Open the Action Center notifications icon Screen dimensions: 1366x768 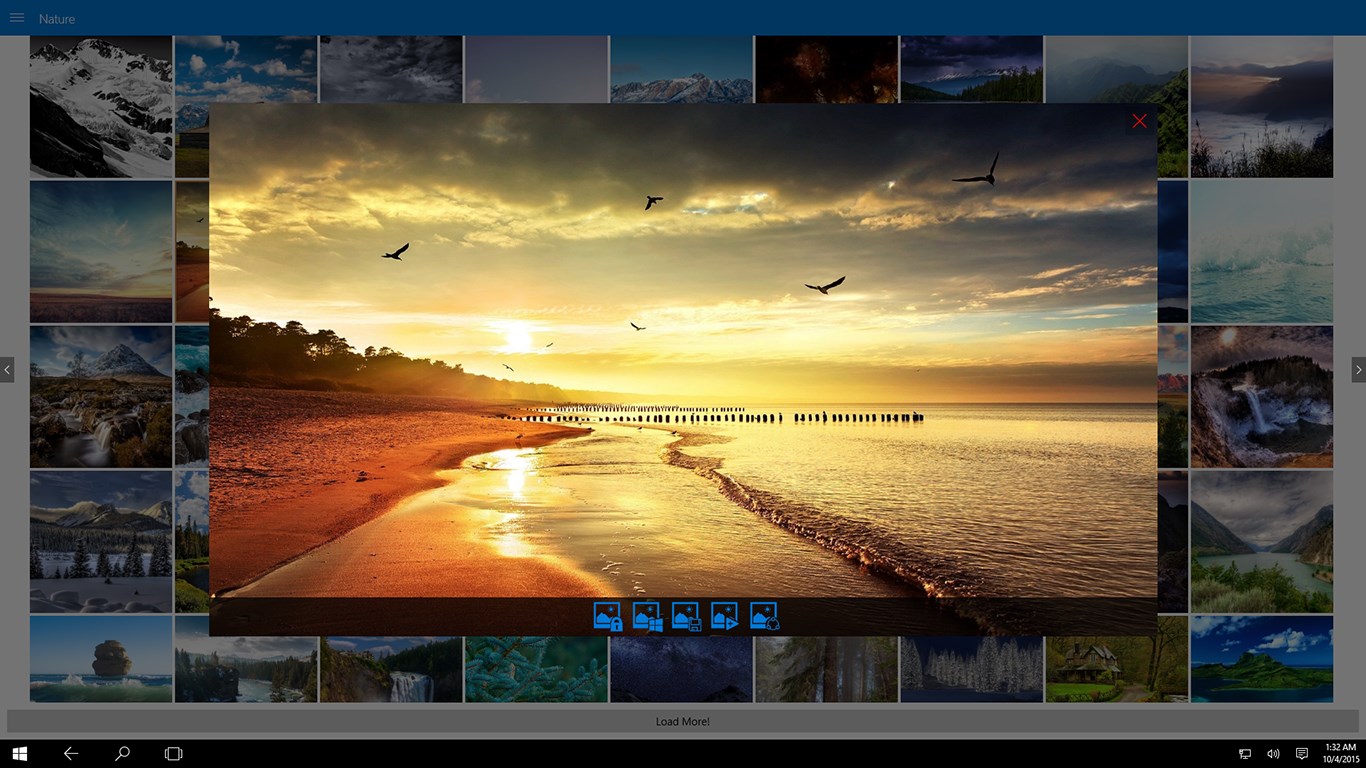1302,753
